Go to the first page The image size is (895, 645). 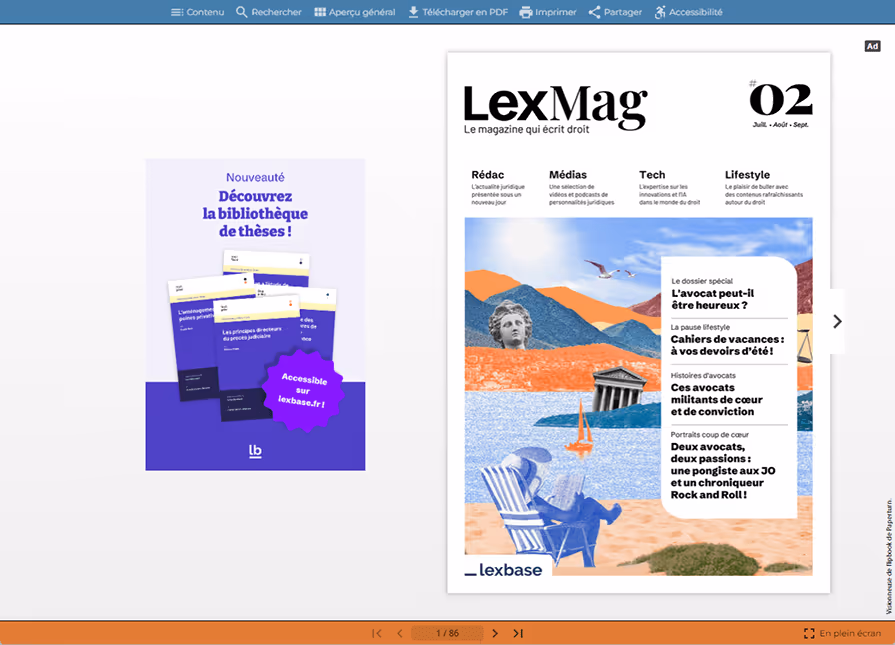tap(377, 633)
